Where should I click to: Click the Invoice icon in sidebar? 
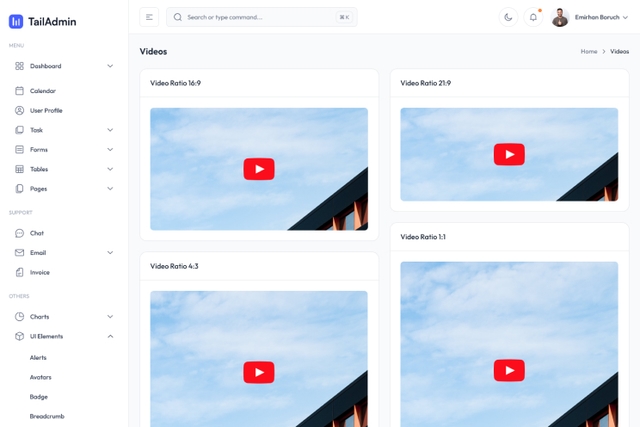(x=19, y=272)
